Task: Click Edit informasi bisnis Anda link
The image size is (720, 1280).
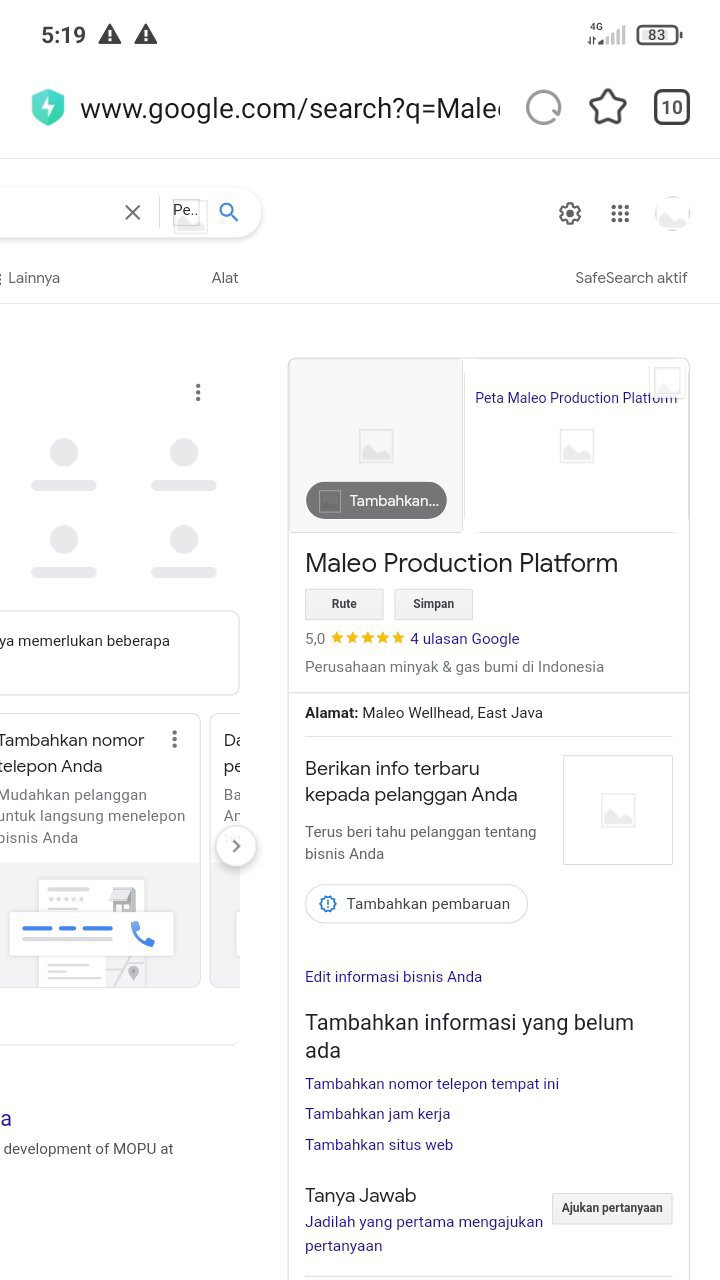Action: tap(393, 977)
